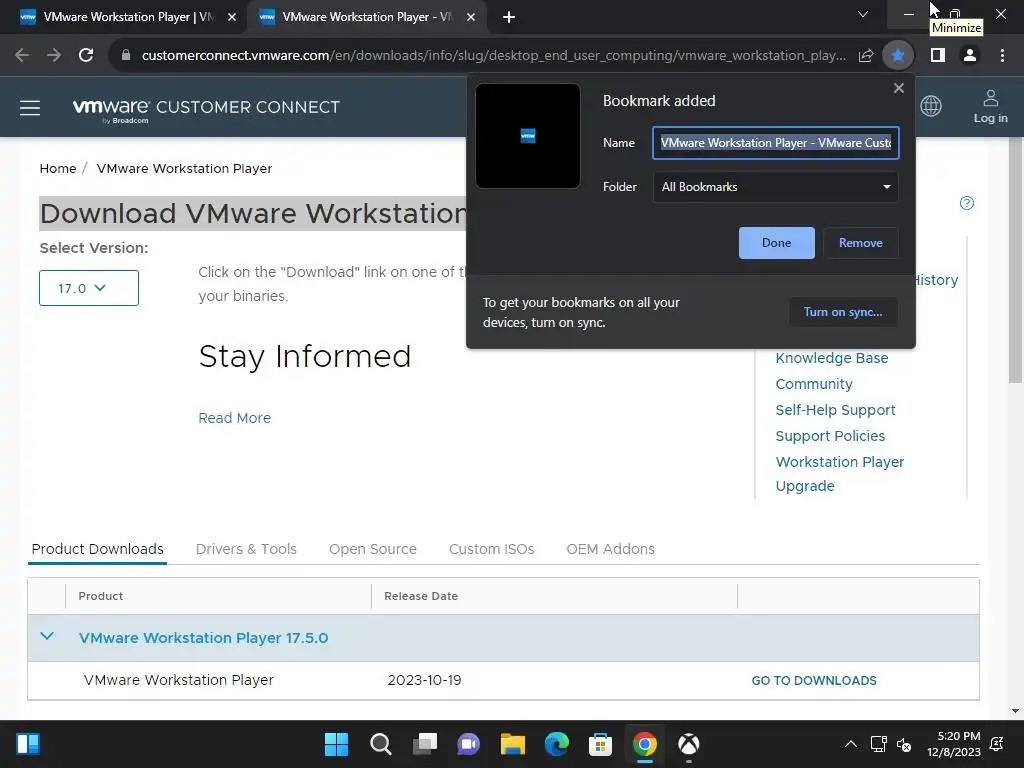Click the VMware Customer Connect logo
The height and width of the screenshot is (768, 1024).
[x=206, y=109]
